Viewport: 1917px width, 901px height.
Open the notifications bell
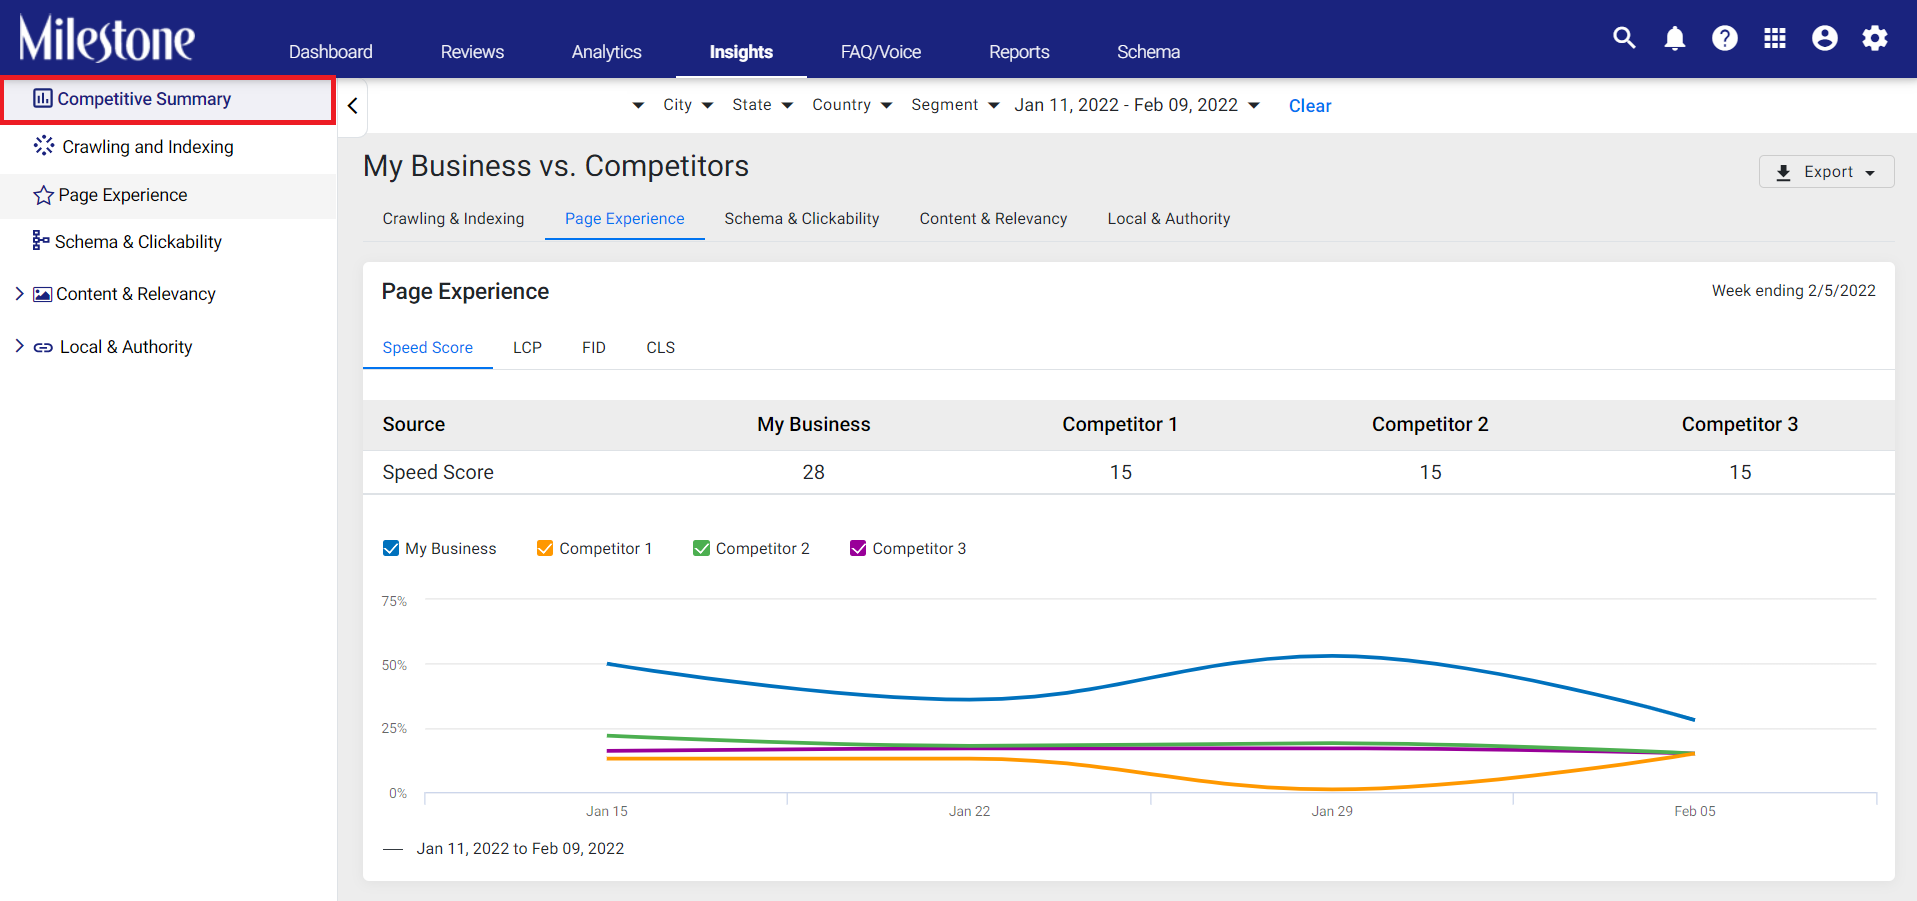[x=1674, y=38]
